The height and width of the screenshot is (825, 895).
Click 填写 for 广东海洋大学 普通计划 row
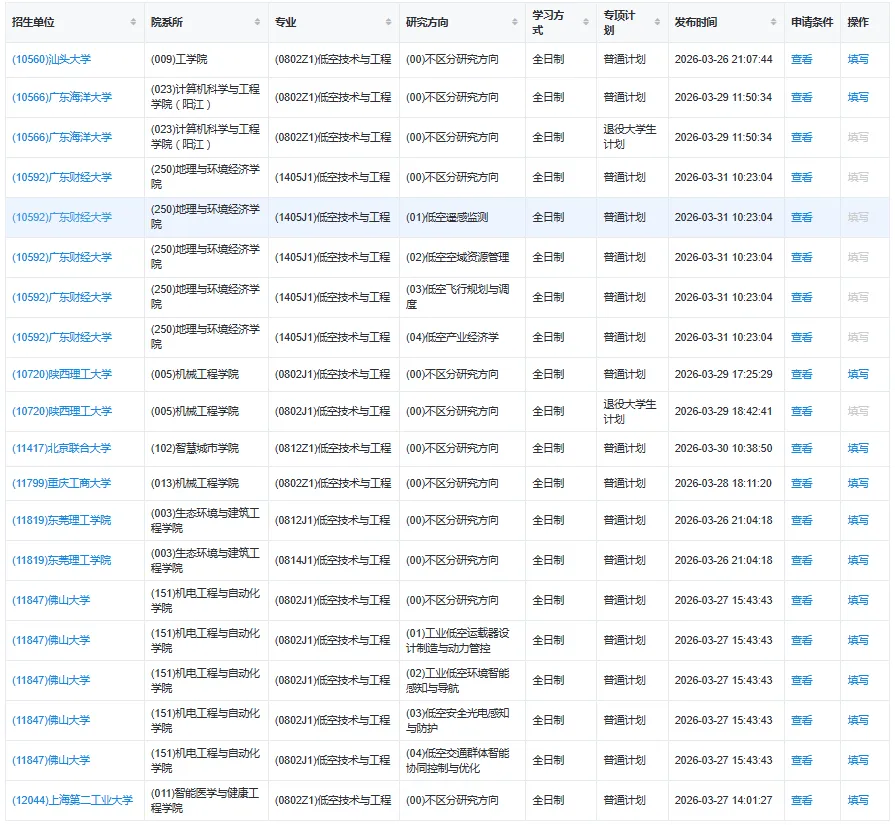point(858,97)
